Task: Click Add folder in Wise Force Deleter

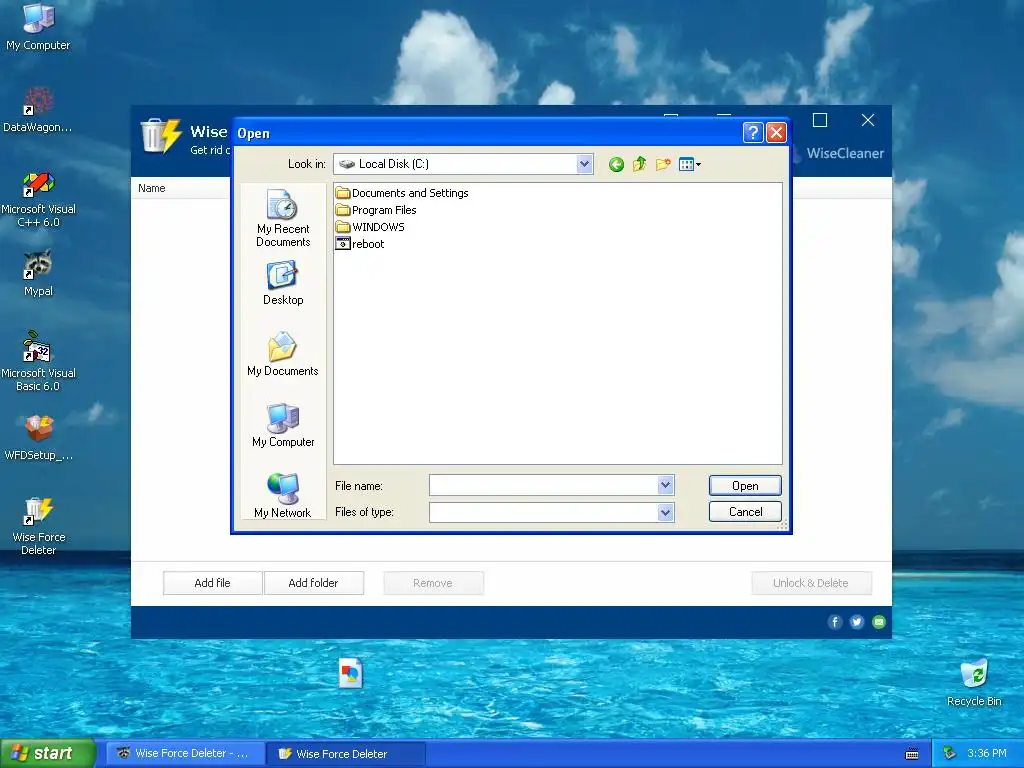Action: coord(313,583)
